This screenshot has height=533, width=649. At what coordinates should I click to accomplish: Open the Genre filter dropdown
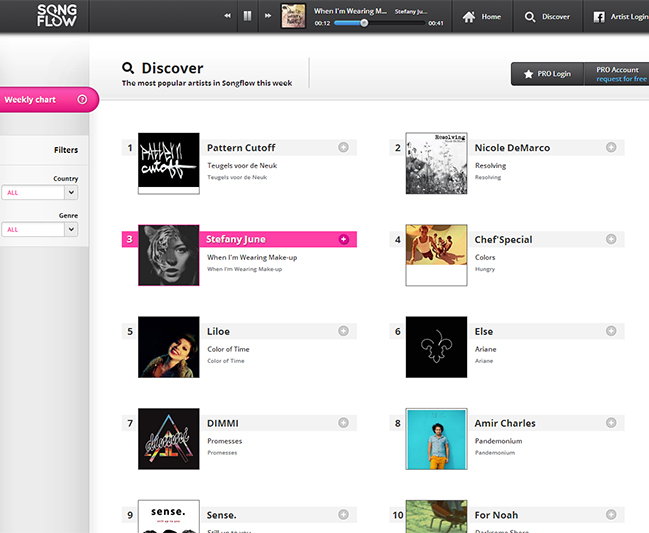[40, 229]
